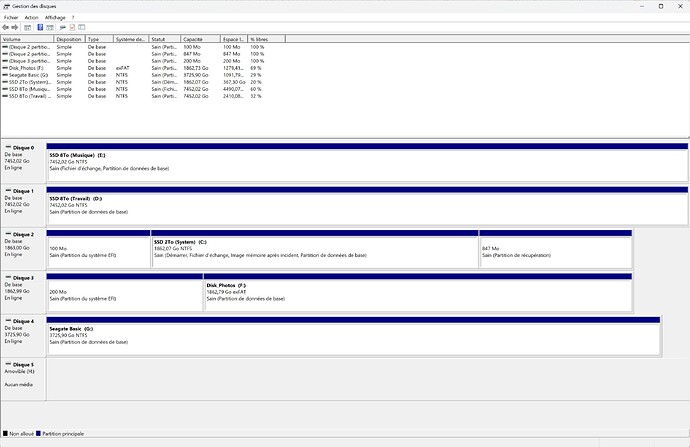Open Help via the blue question-mark icon
The image size is (690, 447).
pos(40,27)
